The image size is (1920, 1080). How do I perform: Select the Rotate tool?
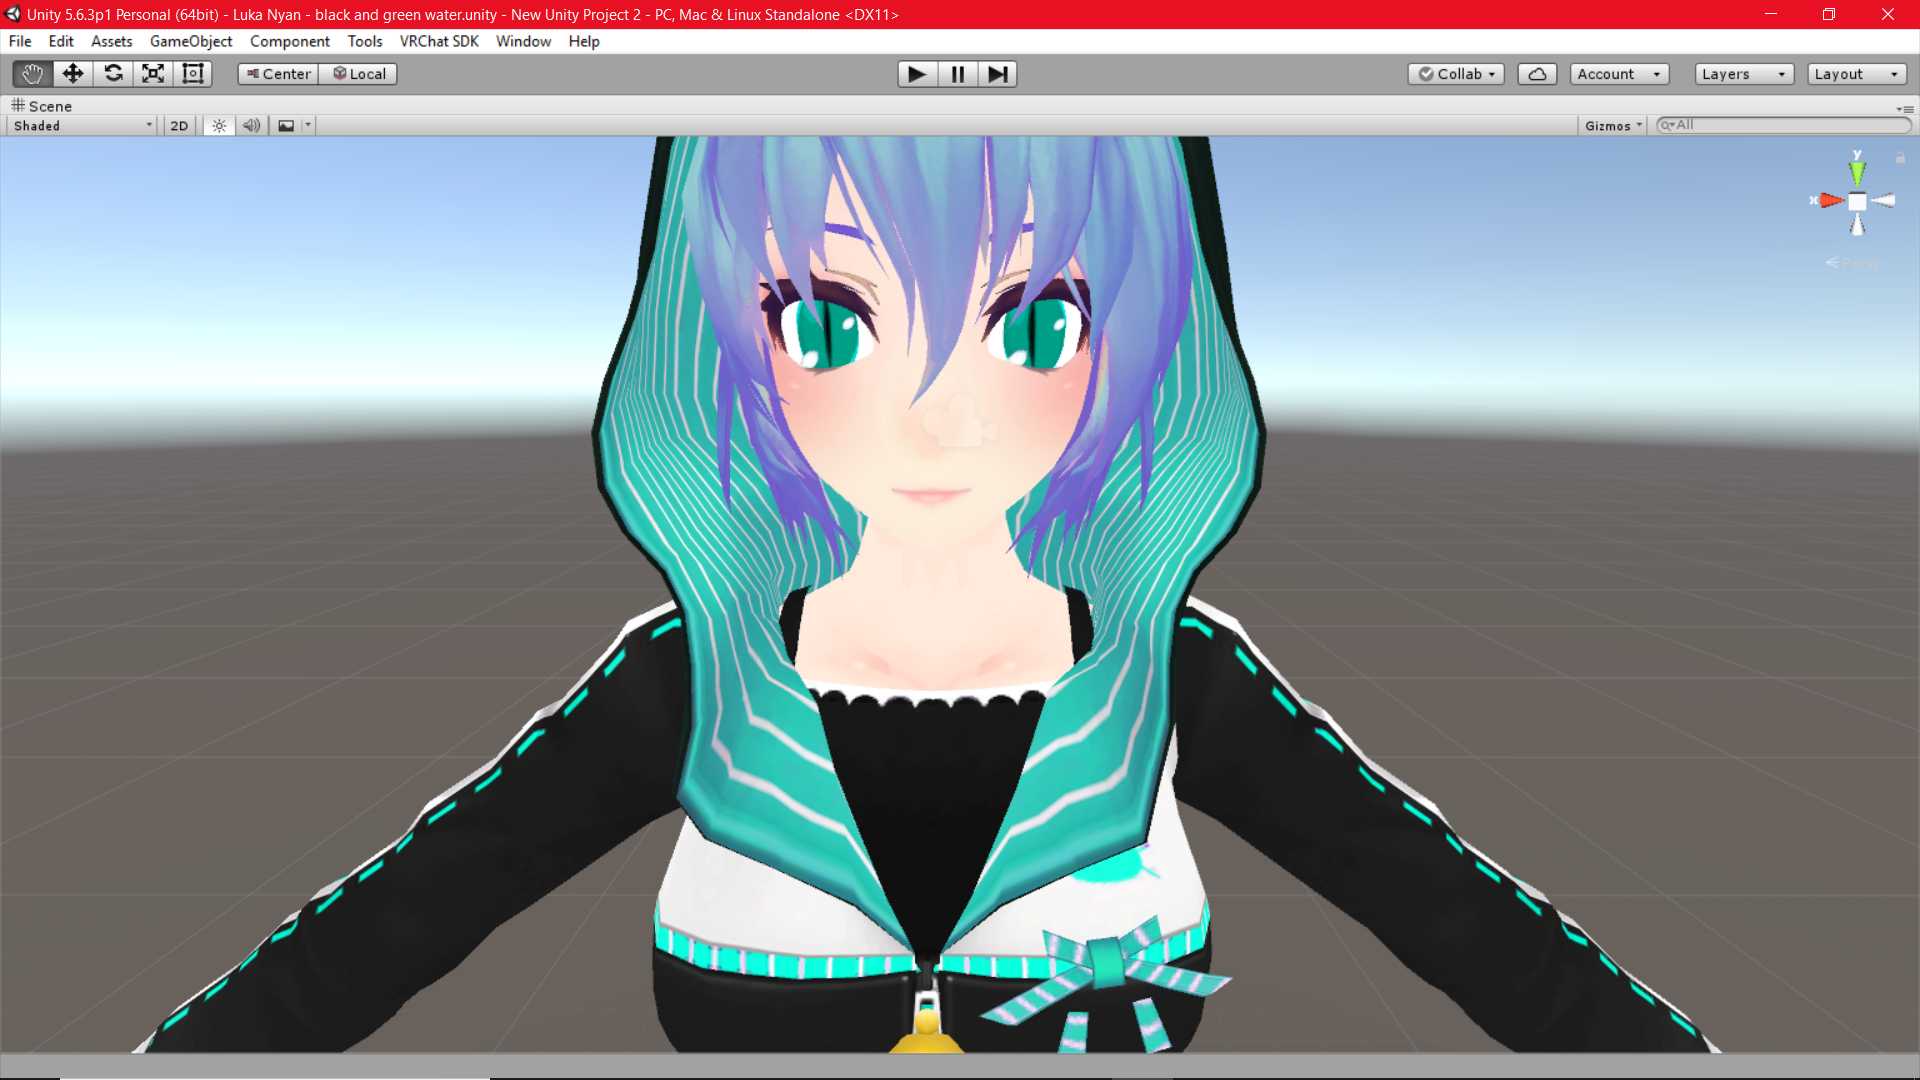tap(113, 73)
